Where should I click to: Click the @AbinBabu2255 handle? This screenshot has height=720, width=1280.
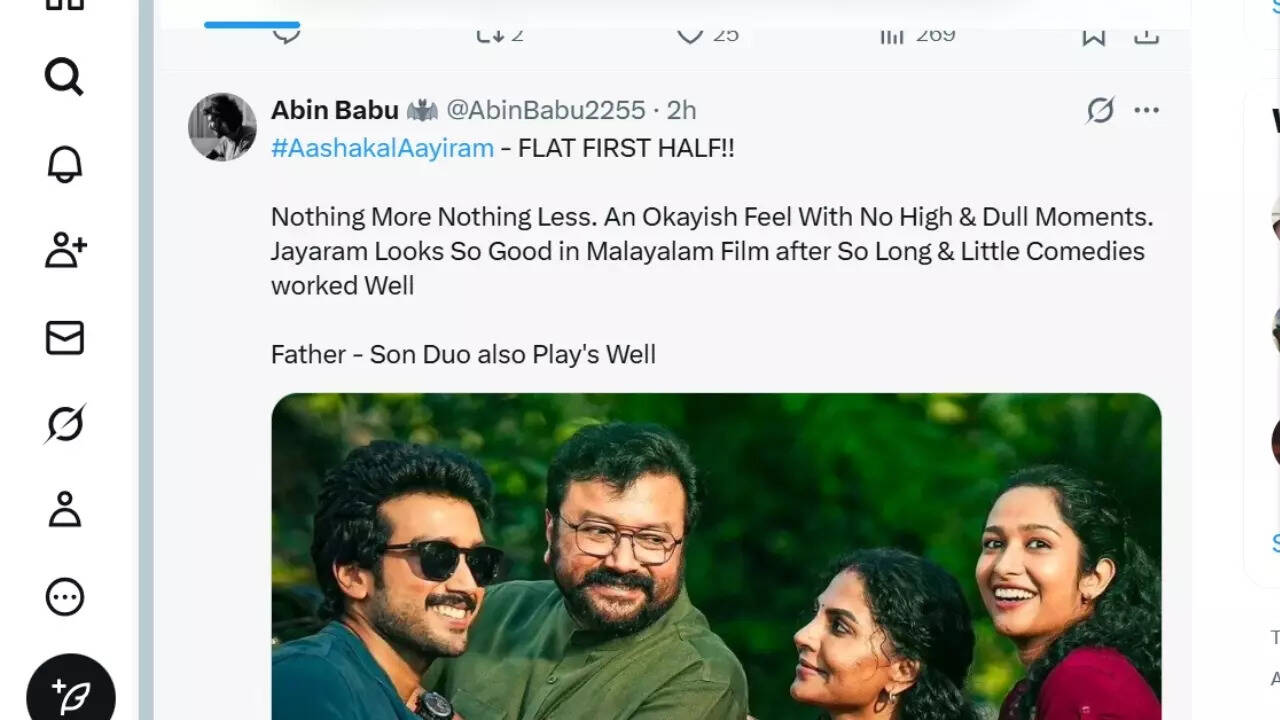[545, 110]
